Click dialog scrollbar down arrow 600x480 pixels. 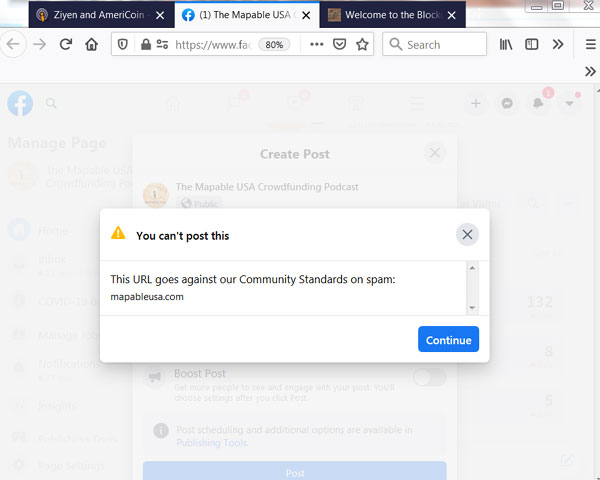click(x=472, y=308)
